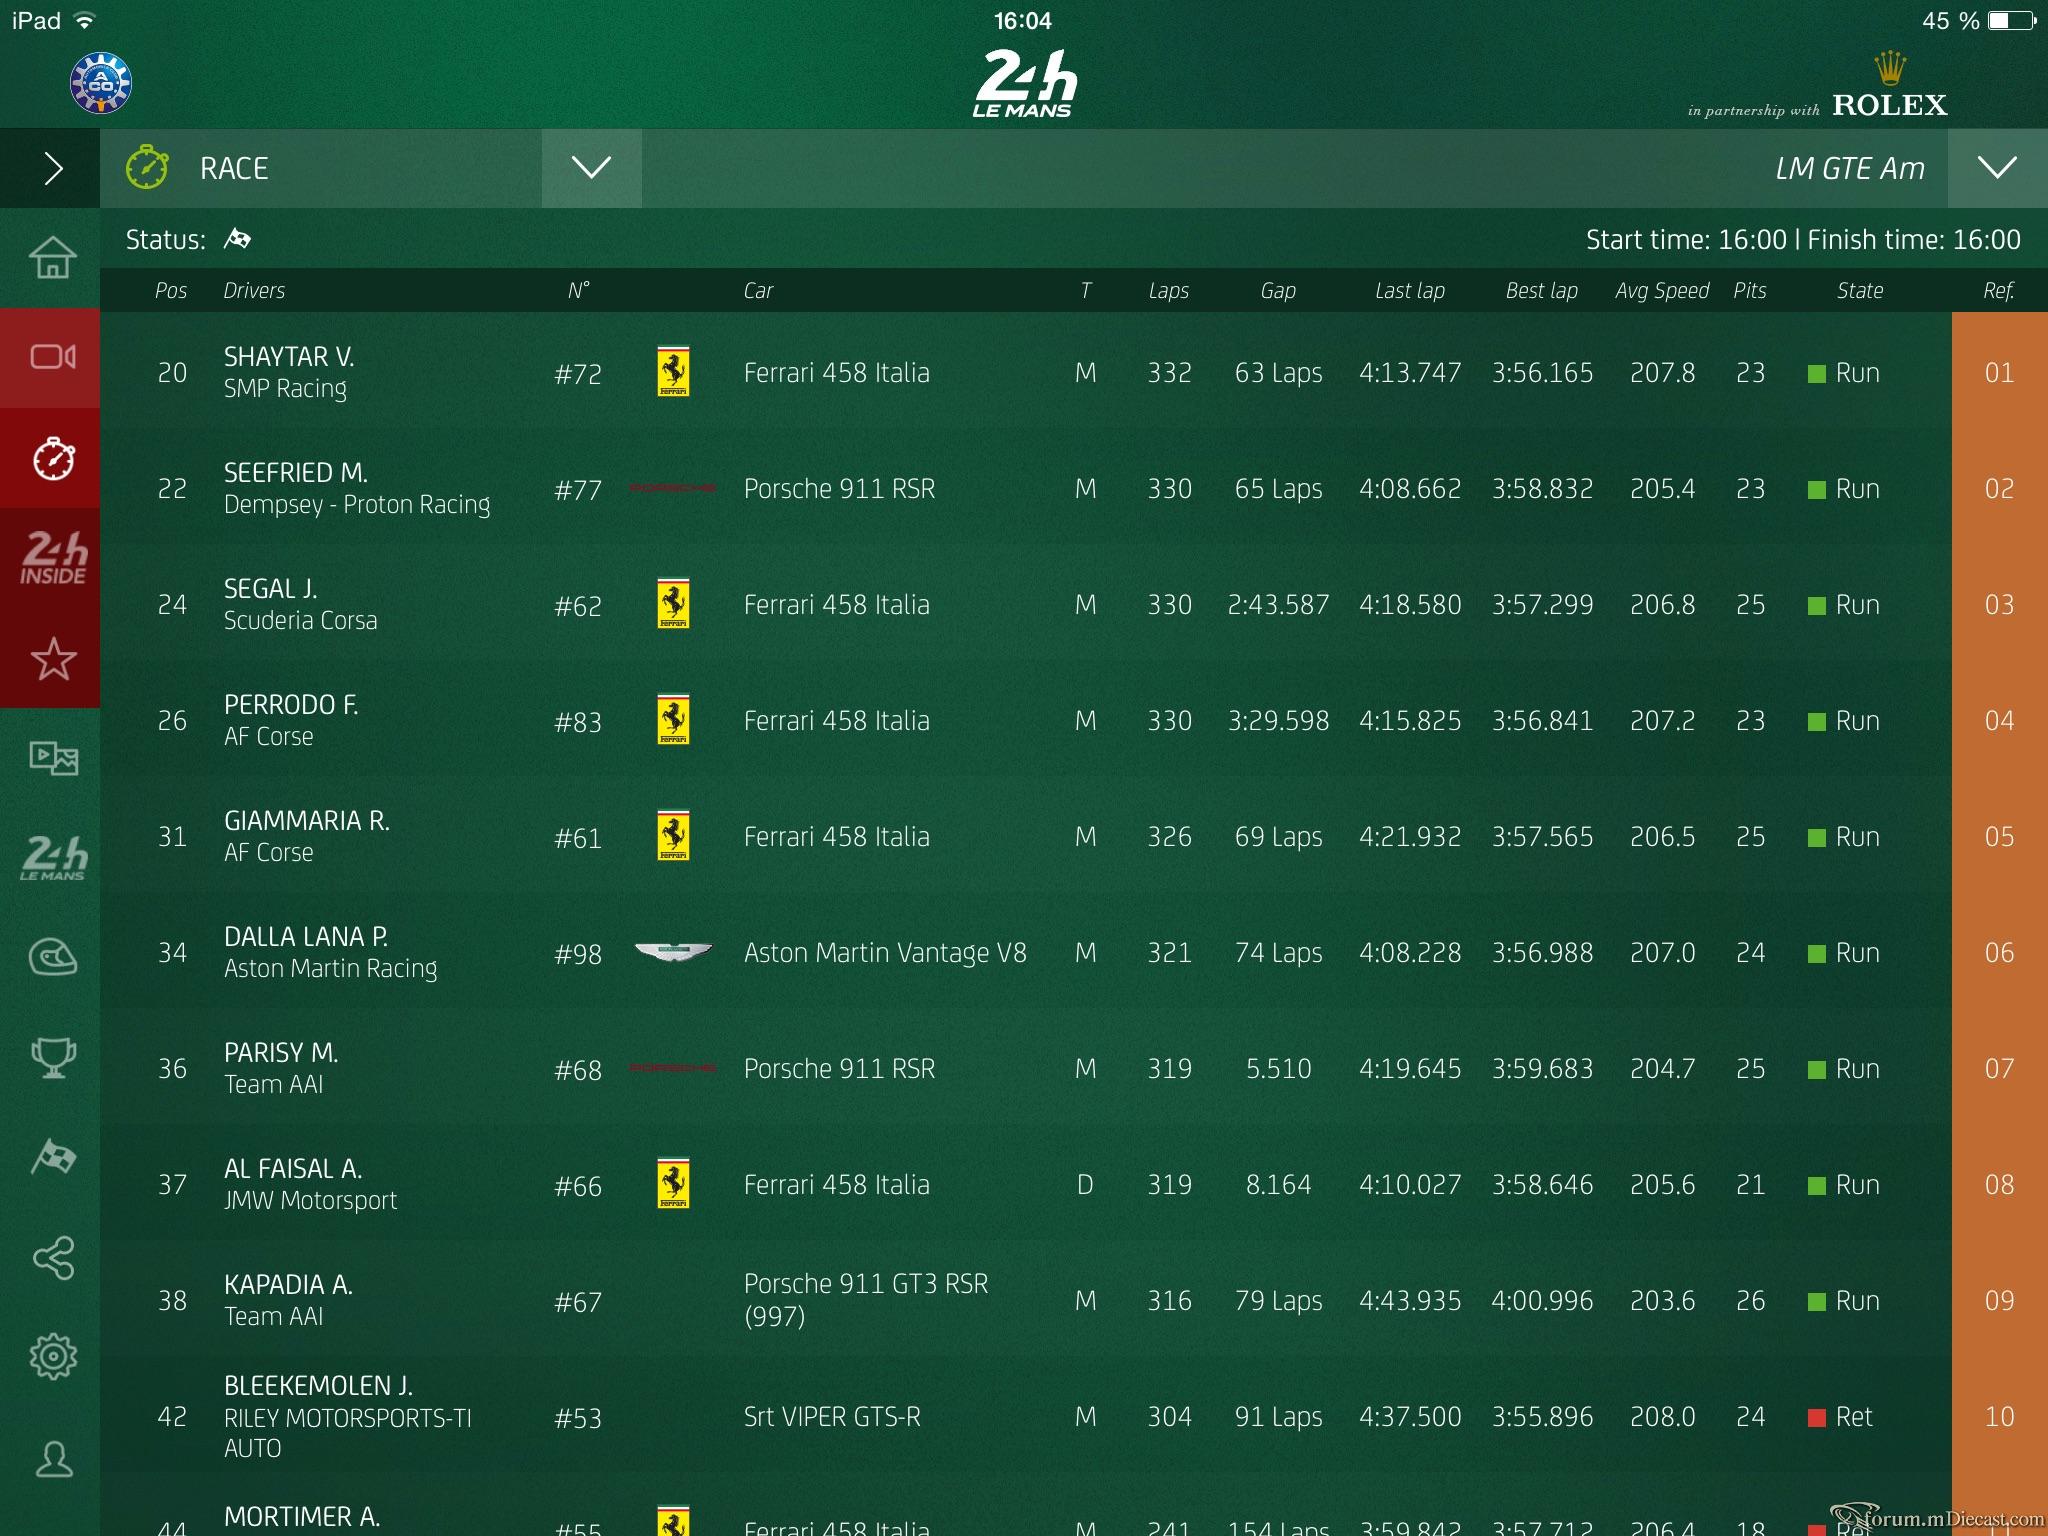
Task: Open the 24h Le Mans sidebar logo
Action: pyautogui.click(x=53, y=858)
